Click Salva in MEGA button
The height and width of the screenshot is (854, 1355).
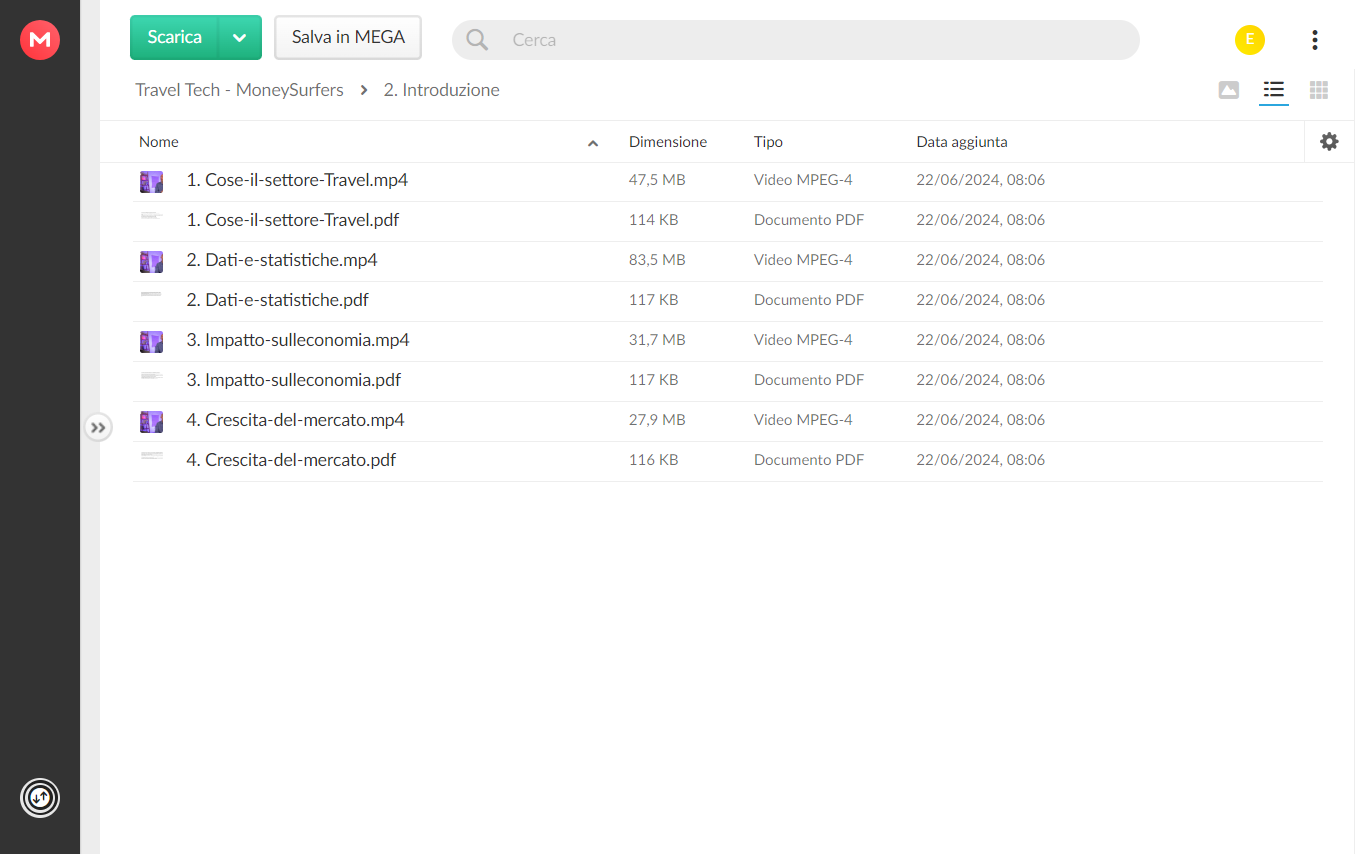[x=348, y=38]
